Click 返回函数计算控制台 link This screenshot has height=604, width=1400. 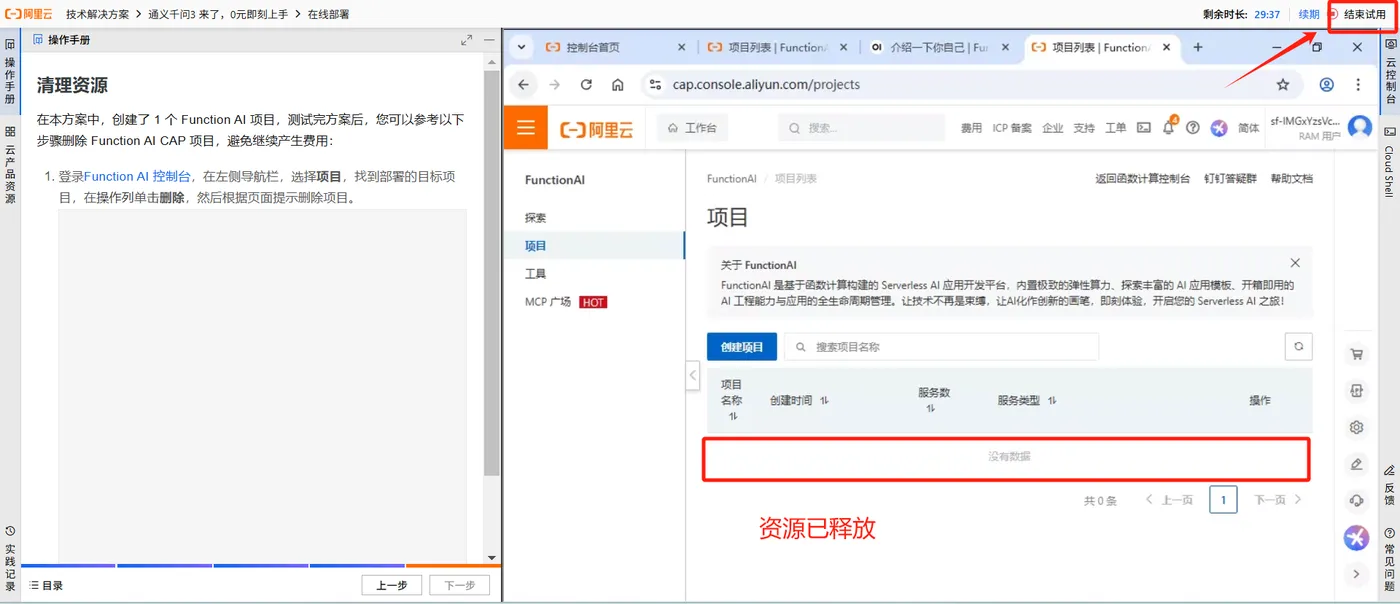click(1142, 178)
